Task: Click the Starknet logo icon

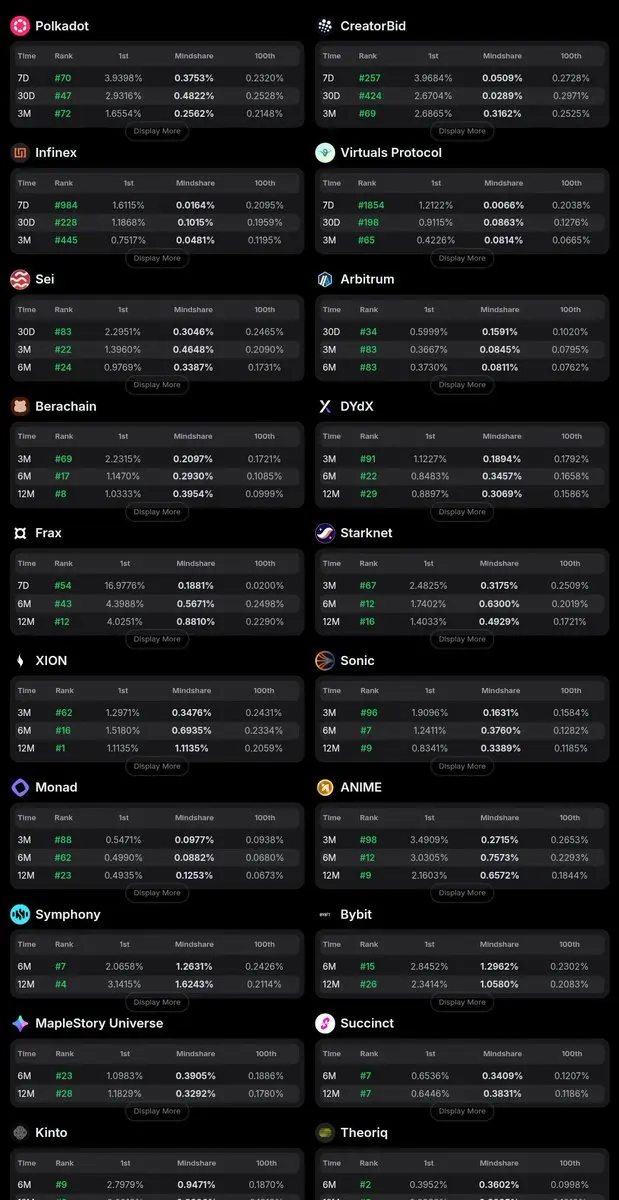Action: (x=325, y=533)
